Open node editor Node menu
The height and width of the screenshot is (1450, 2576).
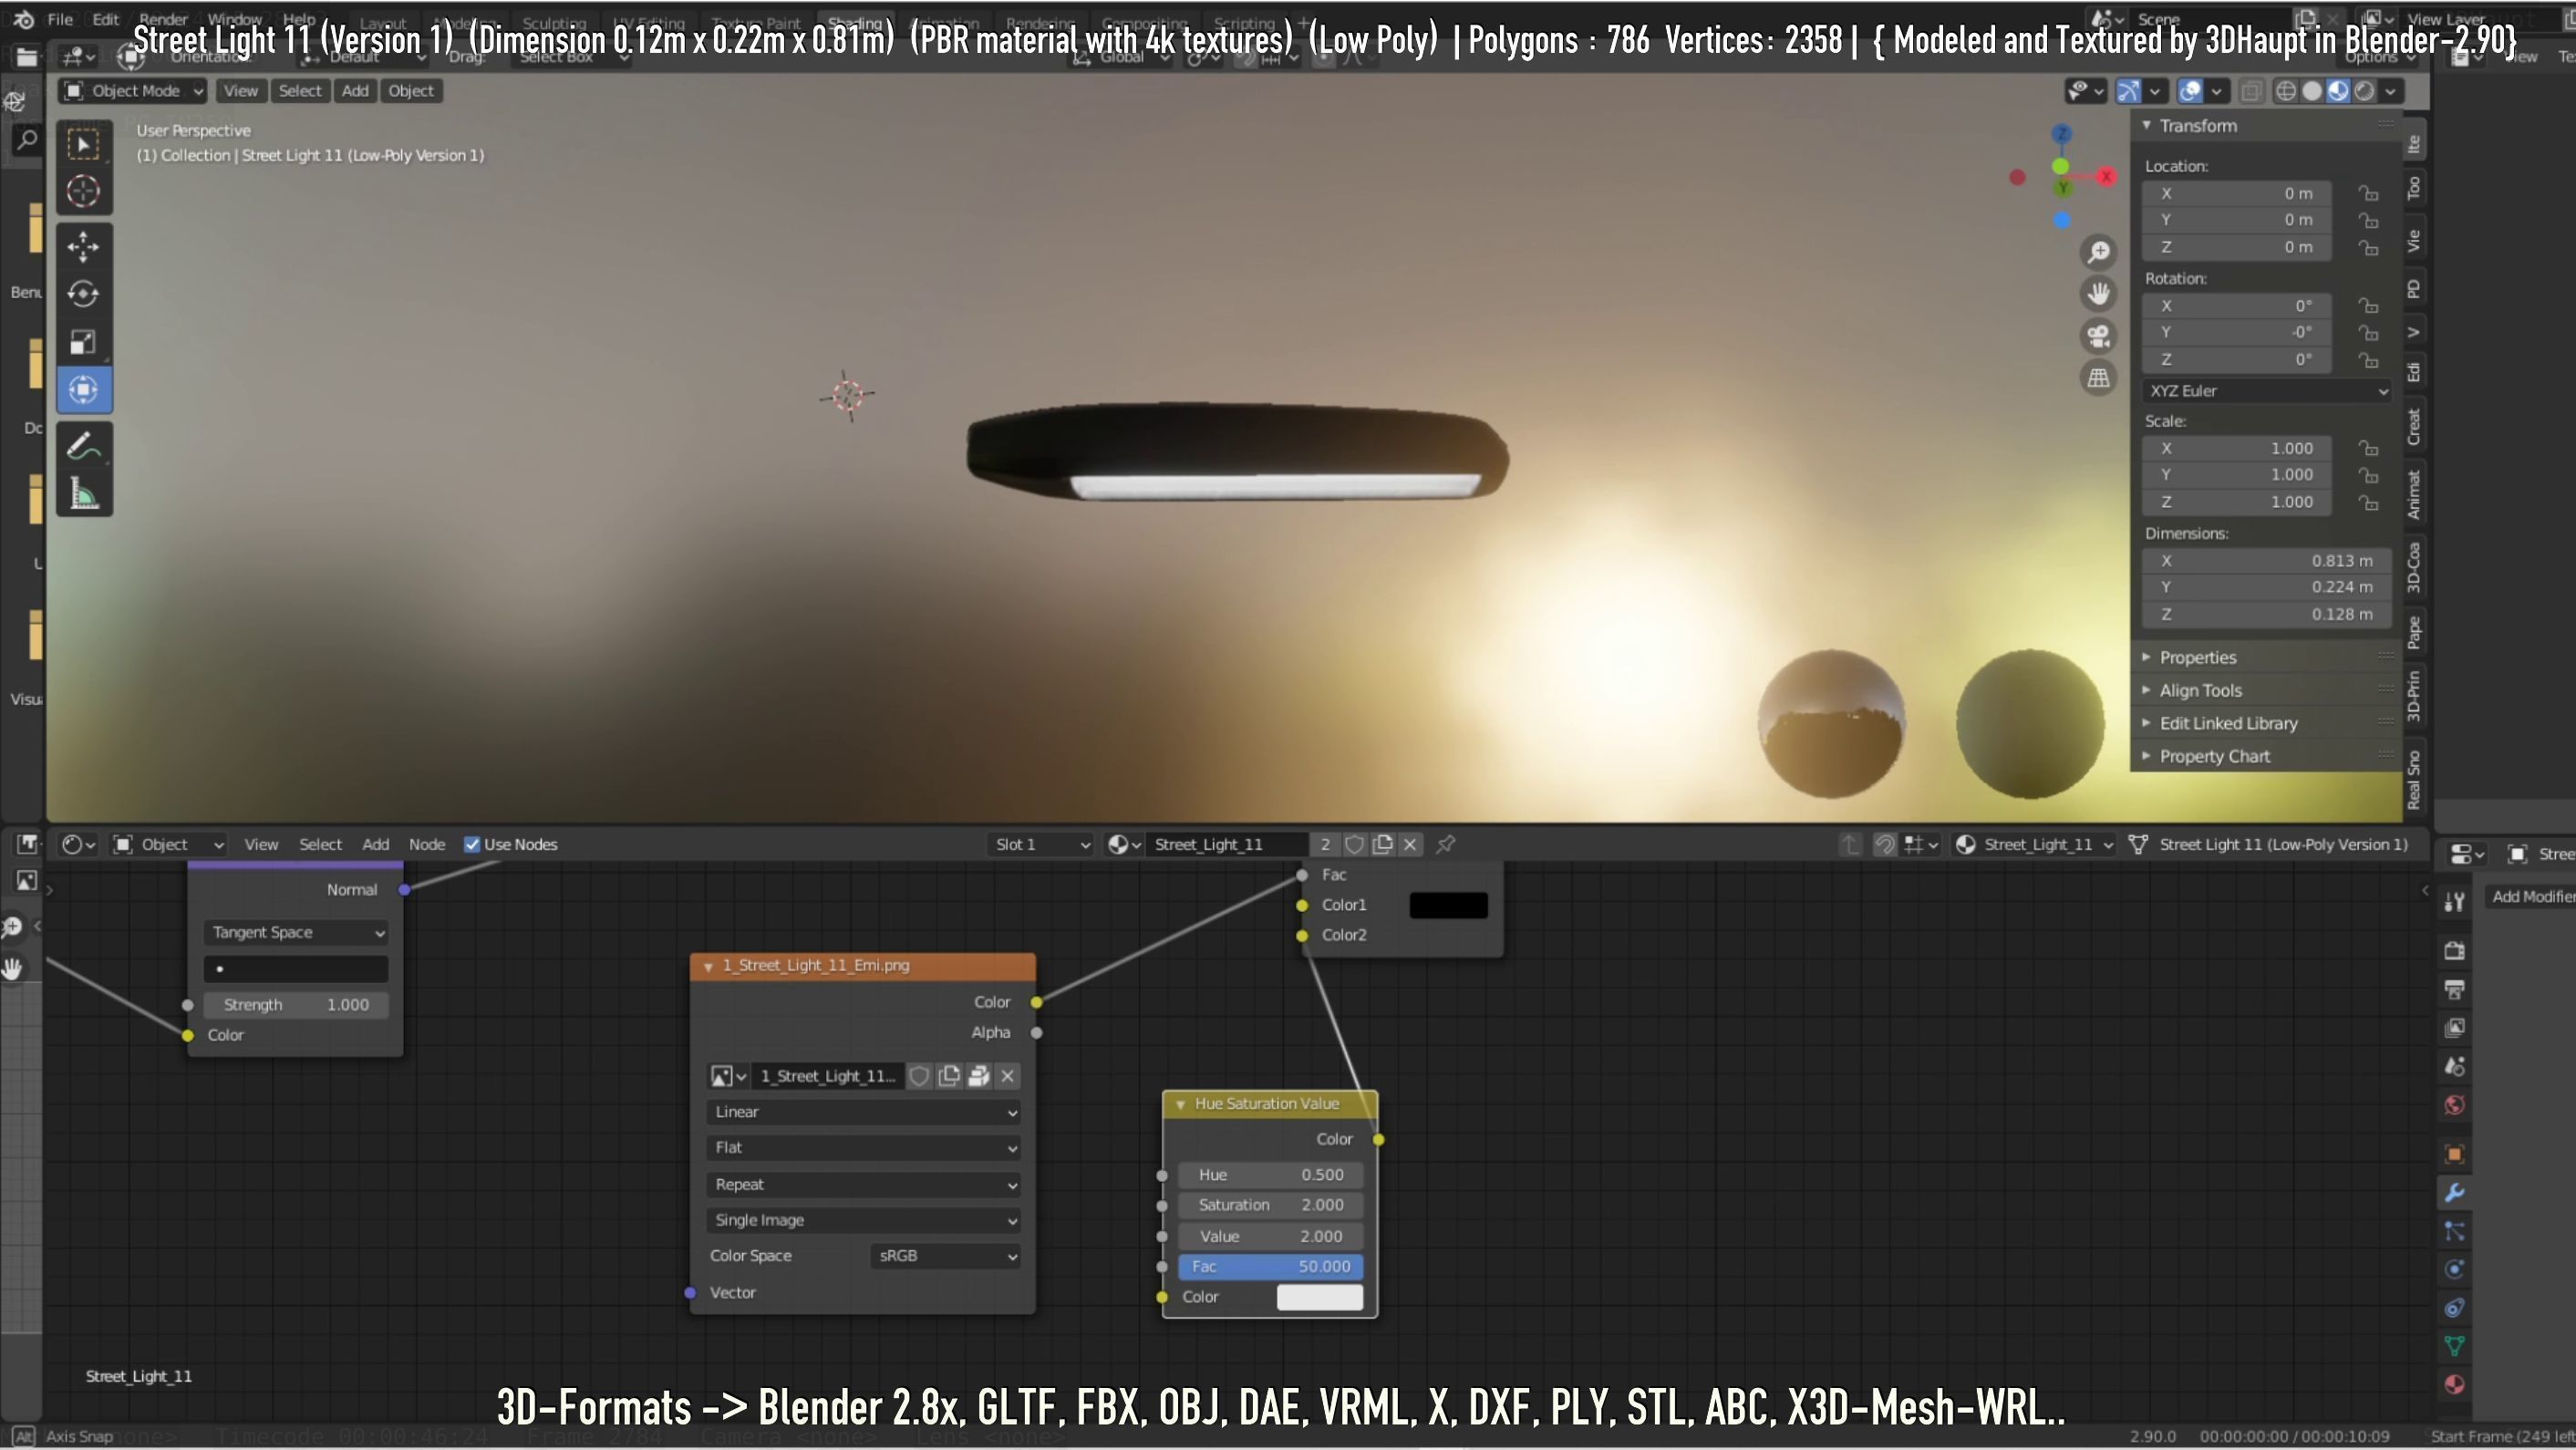coord(427,845)
